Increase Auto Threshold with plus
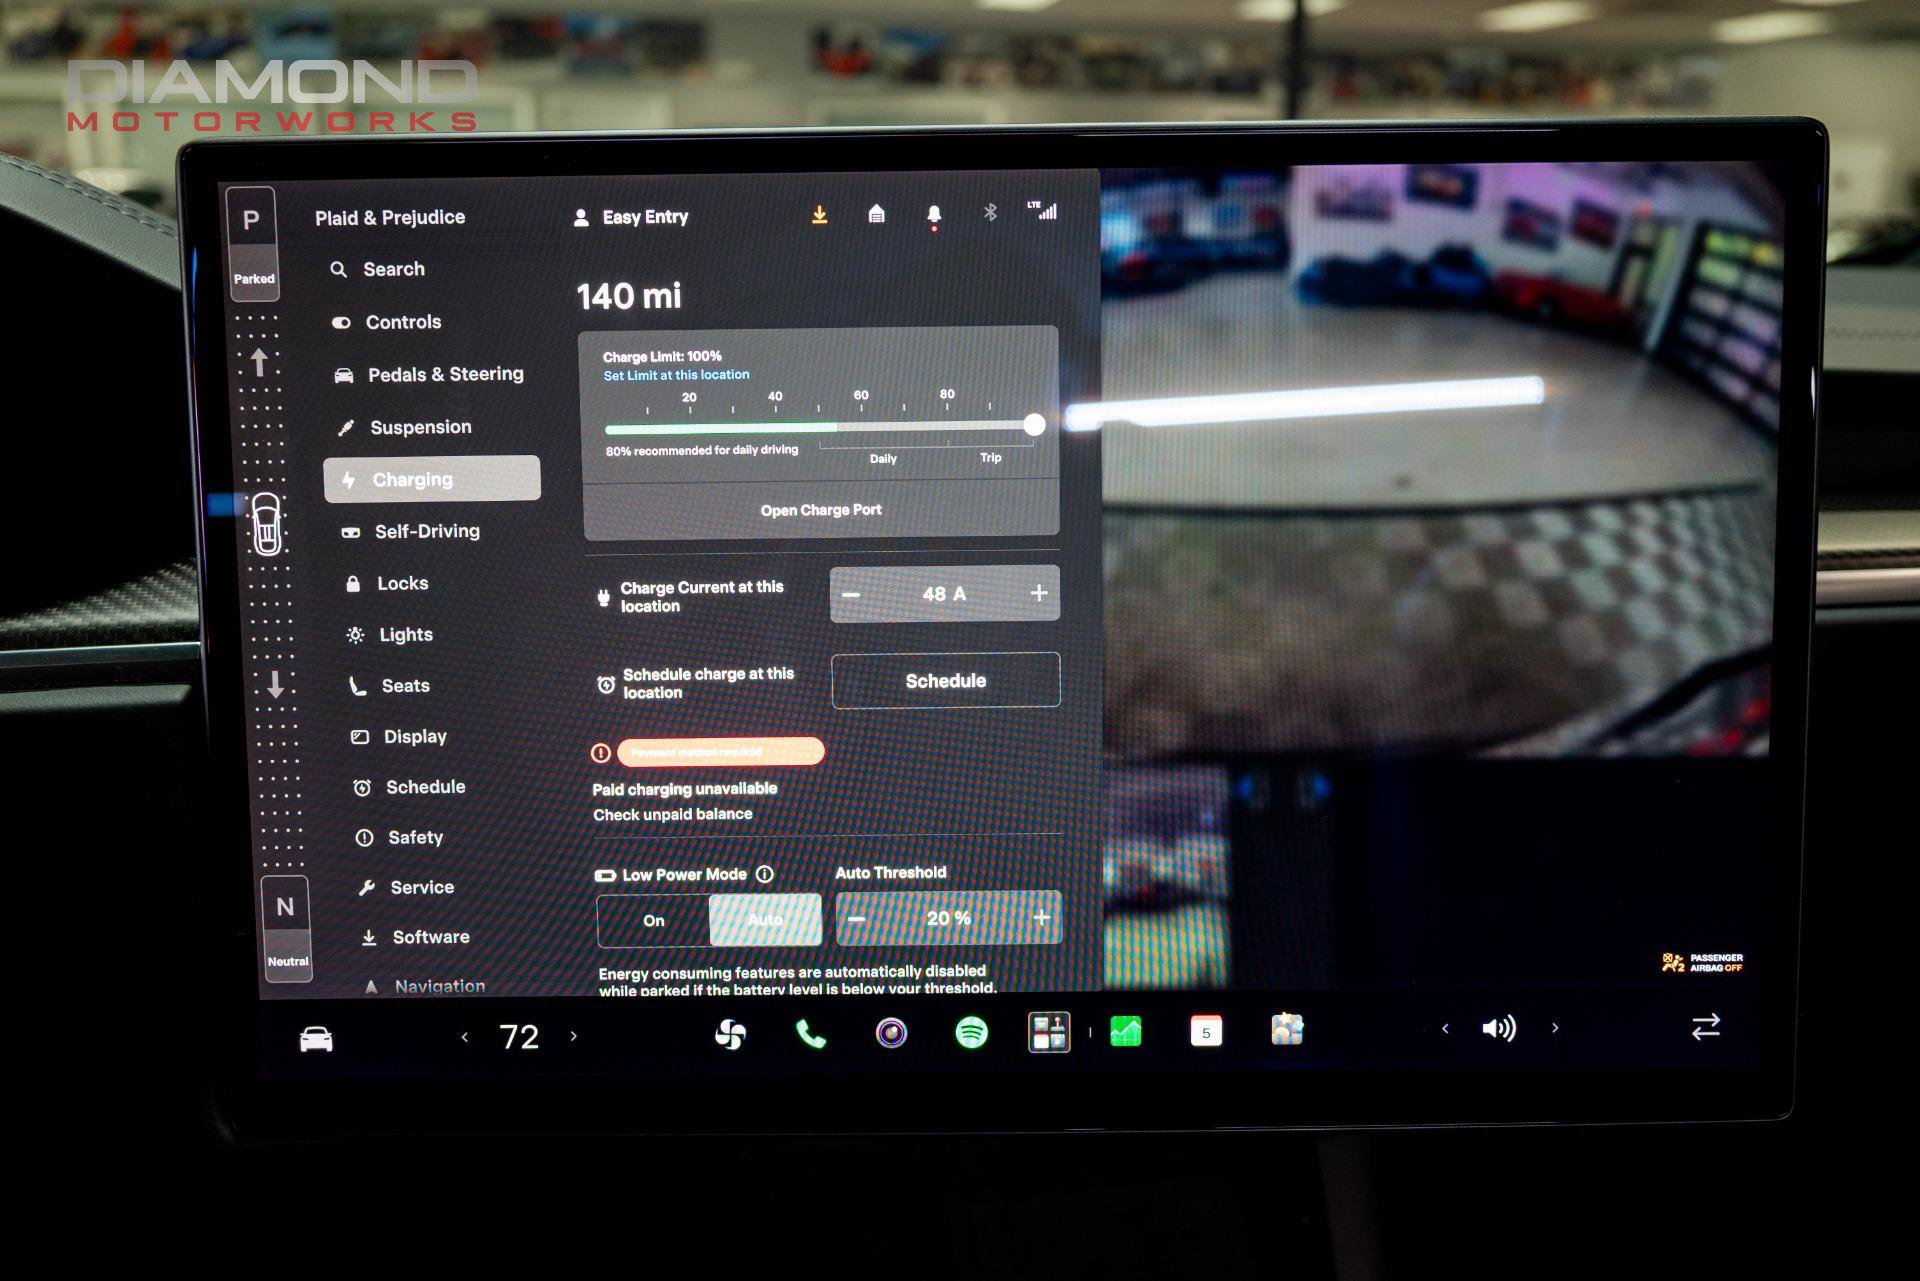Screen dimensions: 1920x1281 (x=1041, y=917)
